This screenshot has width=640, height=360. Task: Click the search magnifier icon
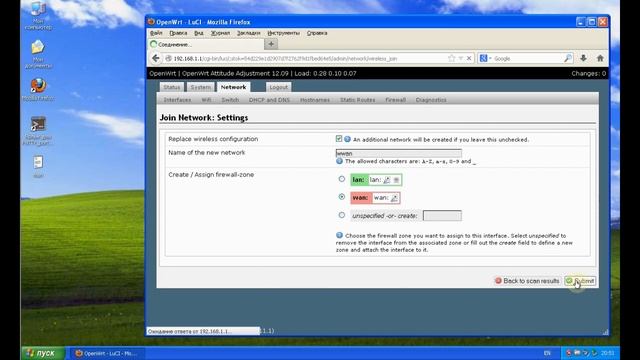point(568,58)
